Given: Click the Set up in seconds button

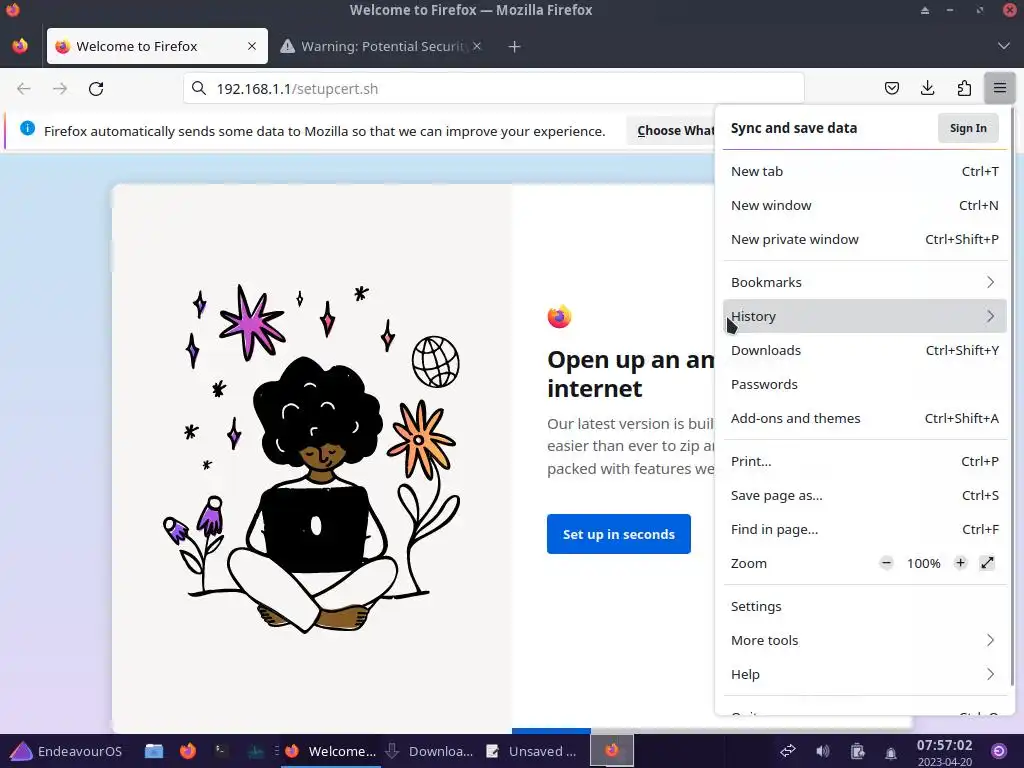Looking at the screenshot, I should click(x=618, y=534).
